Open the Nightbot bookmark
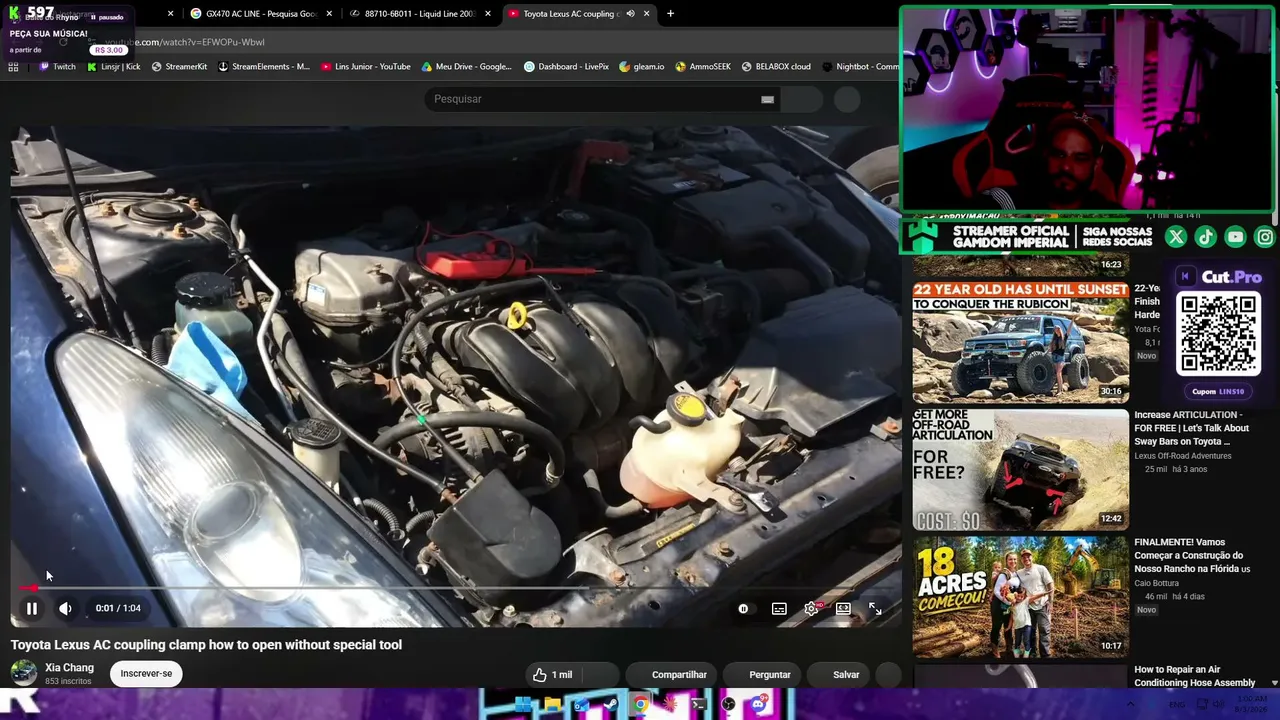Image resolution: width=1280 pixels, height=720 pixels. (860, 67)
